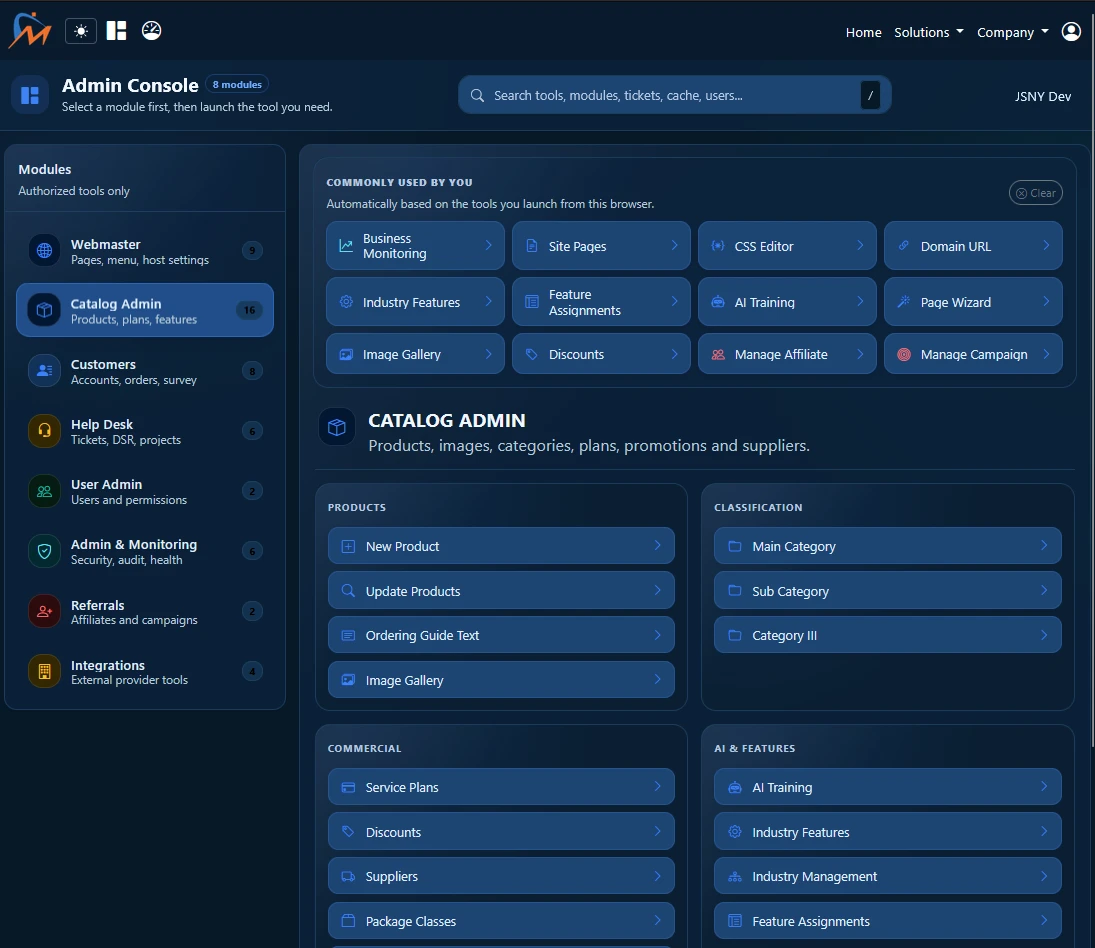Viewport: 1095px width, 948px height.
Task: Click the Referrals person-plus icon
Action: pyautogui.click(x=44, y=611)
